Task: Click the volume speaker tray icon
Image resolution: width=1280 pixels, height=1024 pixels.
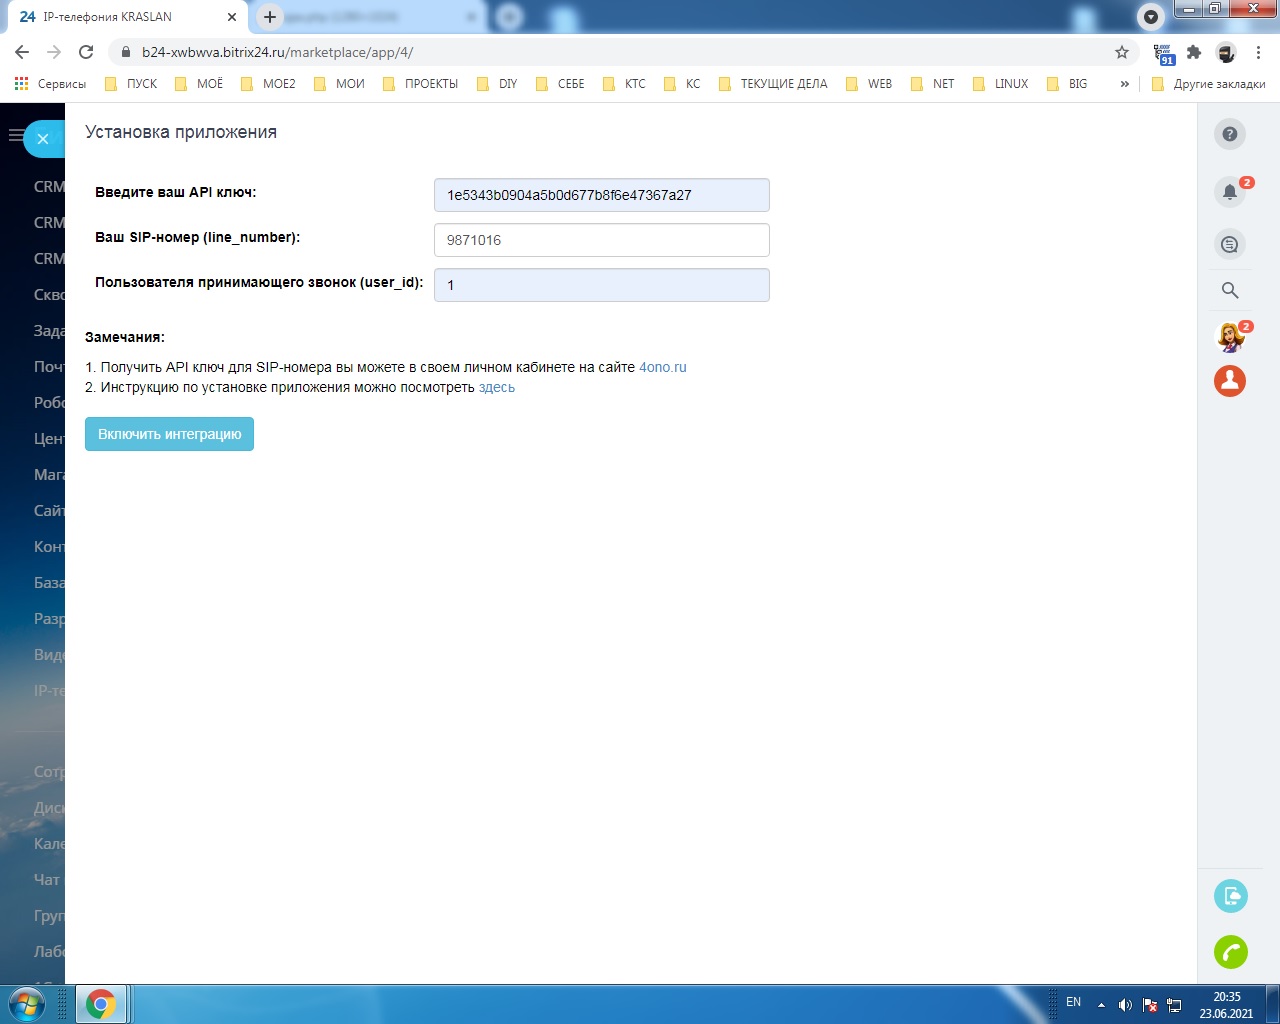Action: (1125, 1005)
